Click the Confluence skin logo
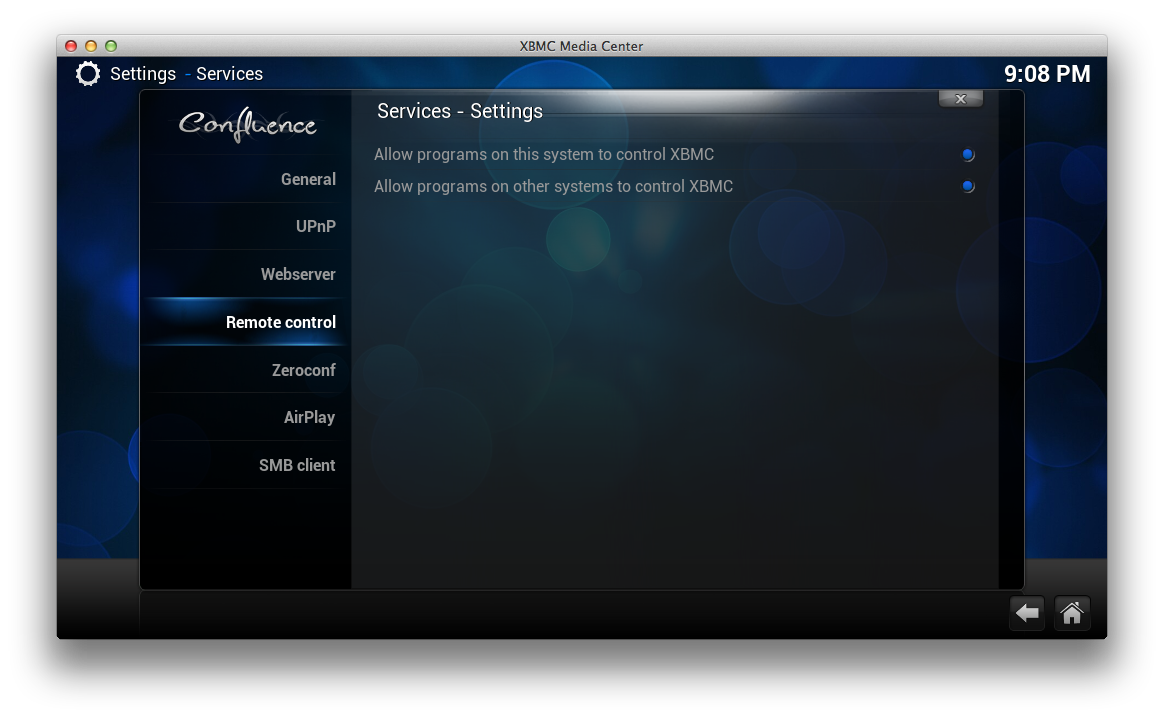Screen dimensions: 1164x718 [x=247, y=125]
